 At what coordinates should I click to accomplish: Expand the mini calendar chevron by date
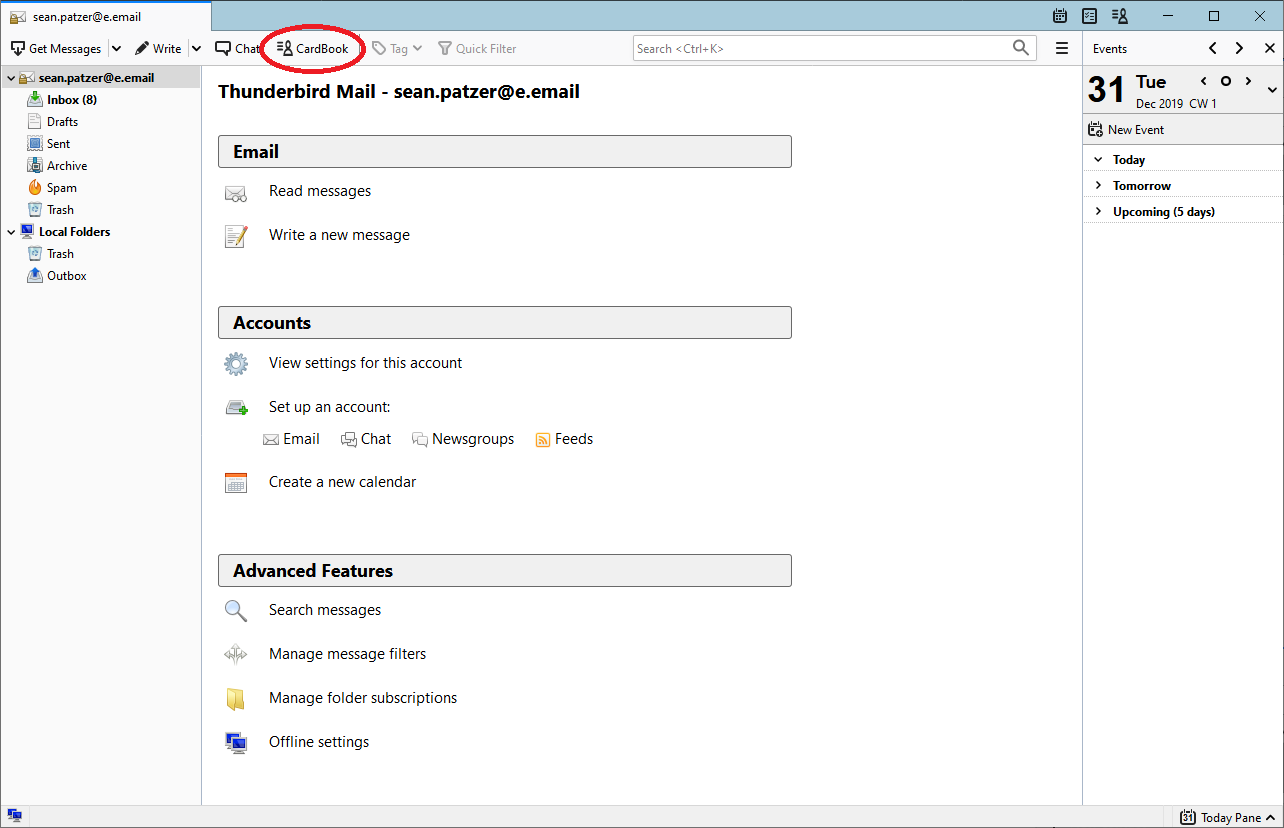point(1272,90)
